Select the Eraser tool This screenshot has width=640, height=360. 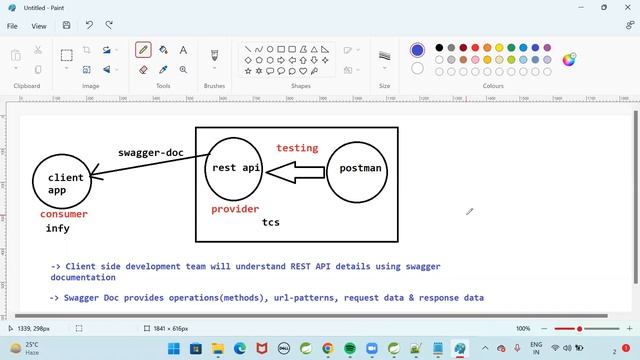[x=143, y=70]
